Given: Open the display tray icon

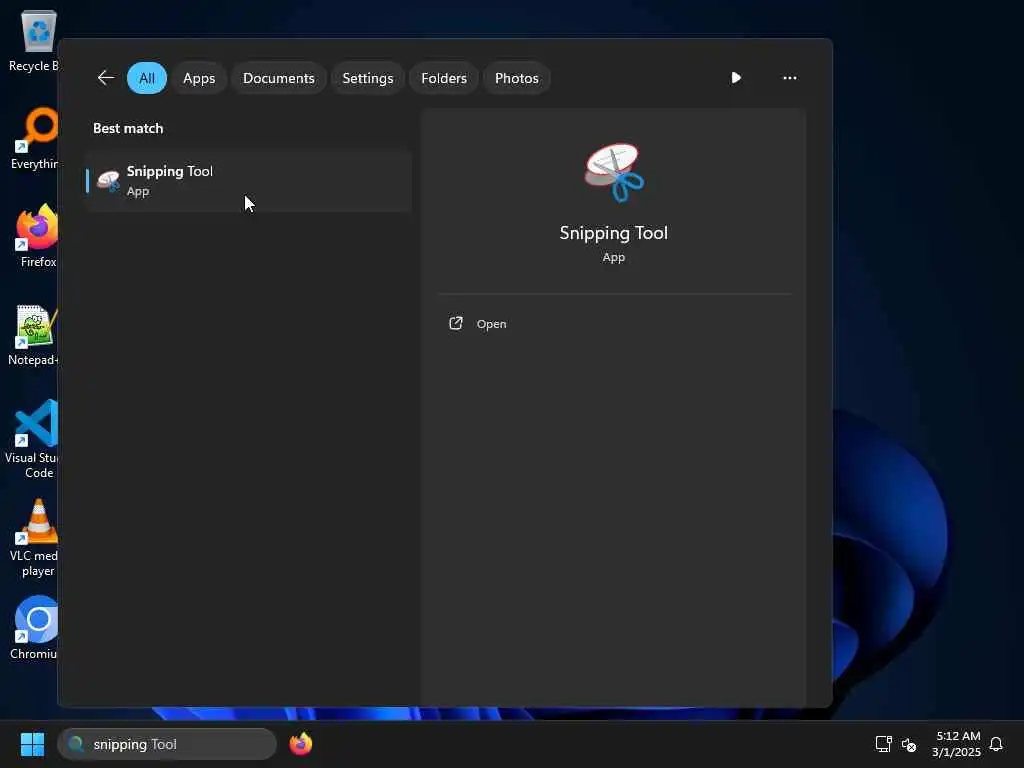Looking at the screenshot, I should pyautogui.click(x=883, y=744).
